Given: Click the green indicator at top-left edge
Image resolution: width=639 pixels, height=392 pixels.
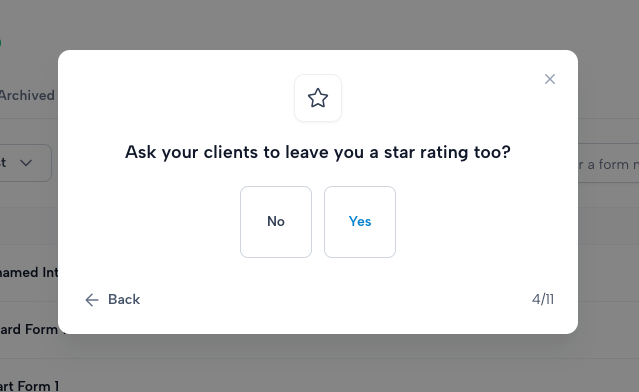Looking at the screenshot, I should click(x=0, y=42).
